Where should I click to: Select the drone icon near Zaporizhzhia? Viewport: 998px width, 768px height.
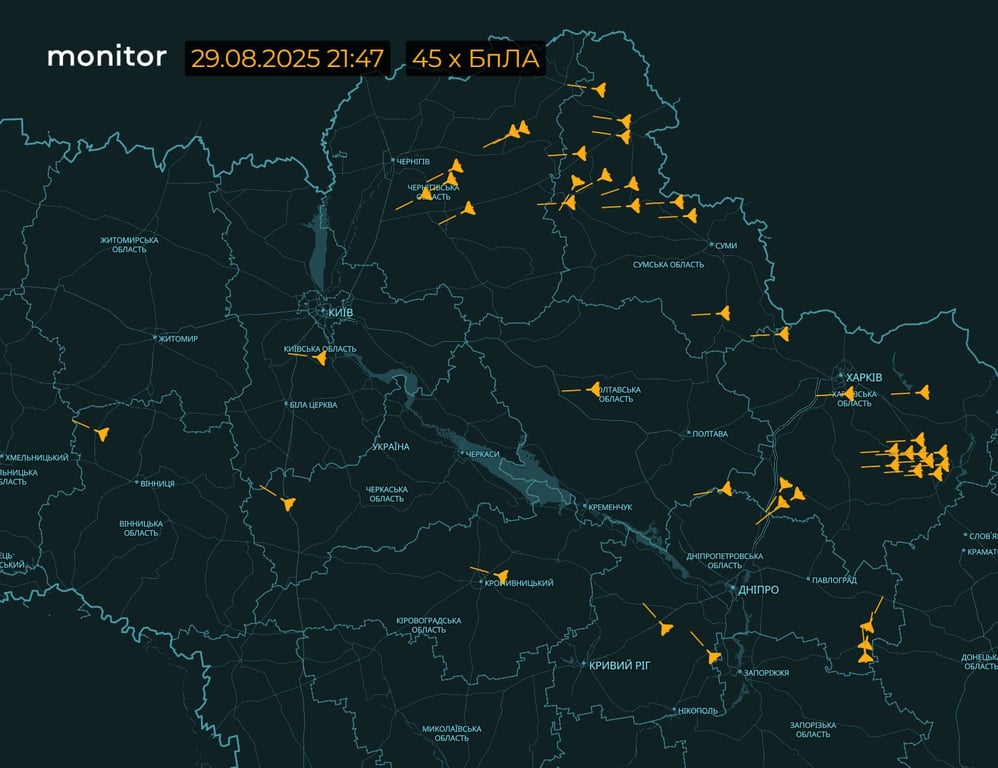coord(712,656)
